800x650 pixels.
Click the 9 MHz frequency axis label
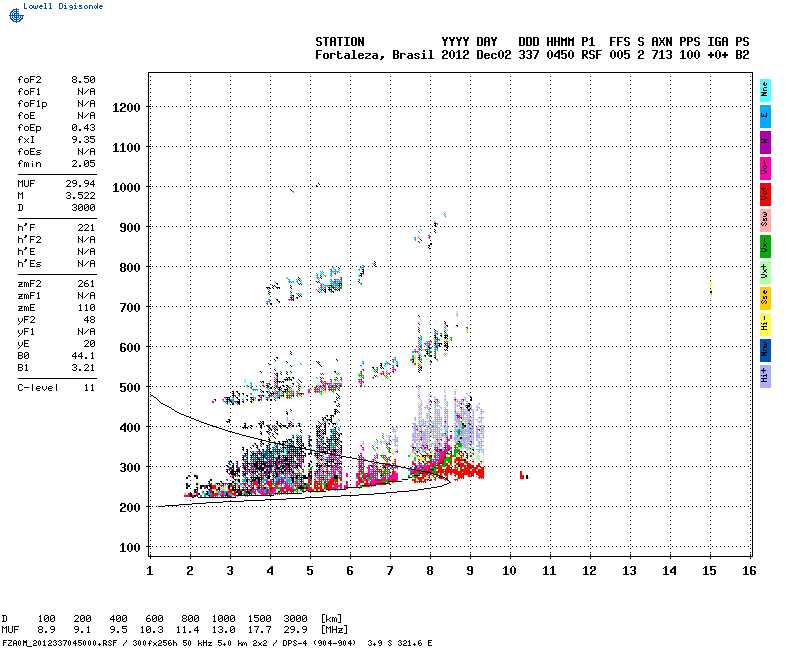pyautogui.click(x=470, y=571)
